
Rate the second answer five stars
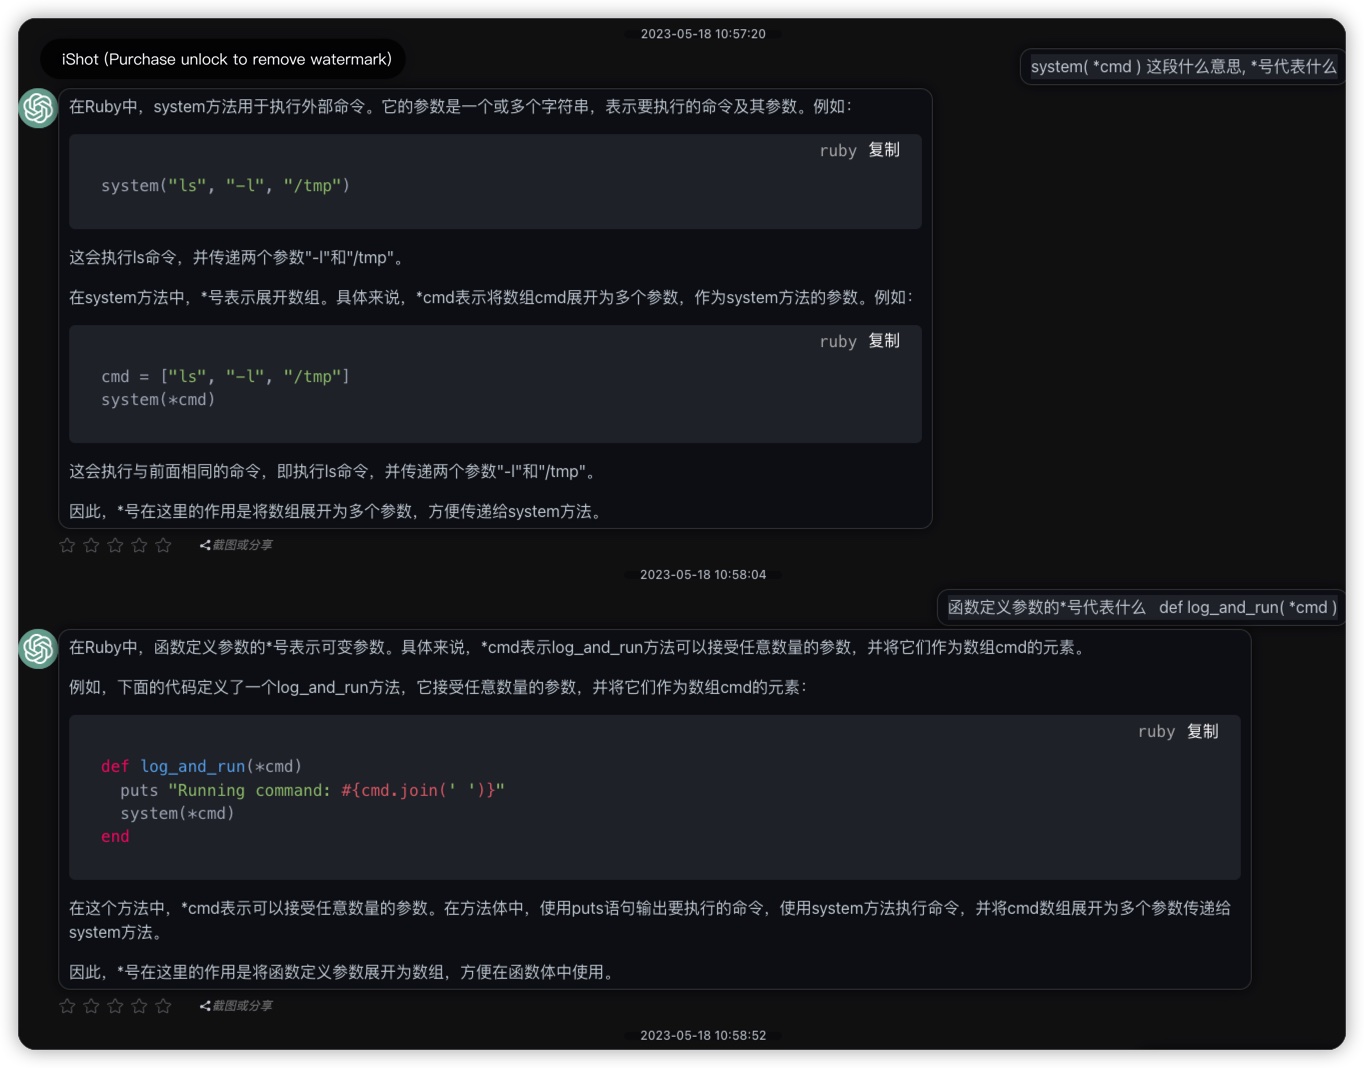(x=163, y=1006)
